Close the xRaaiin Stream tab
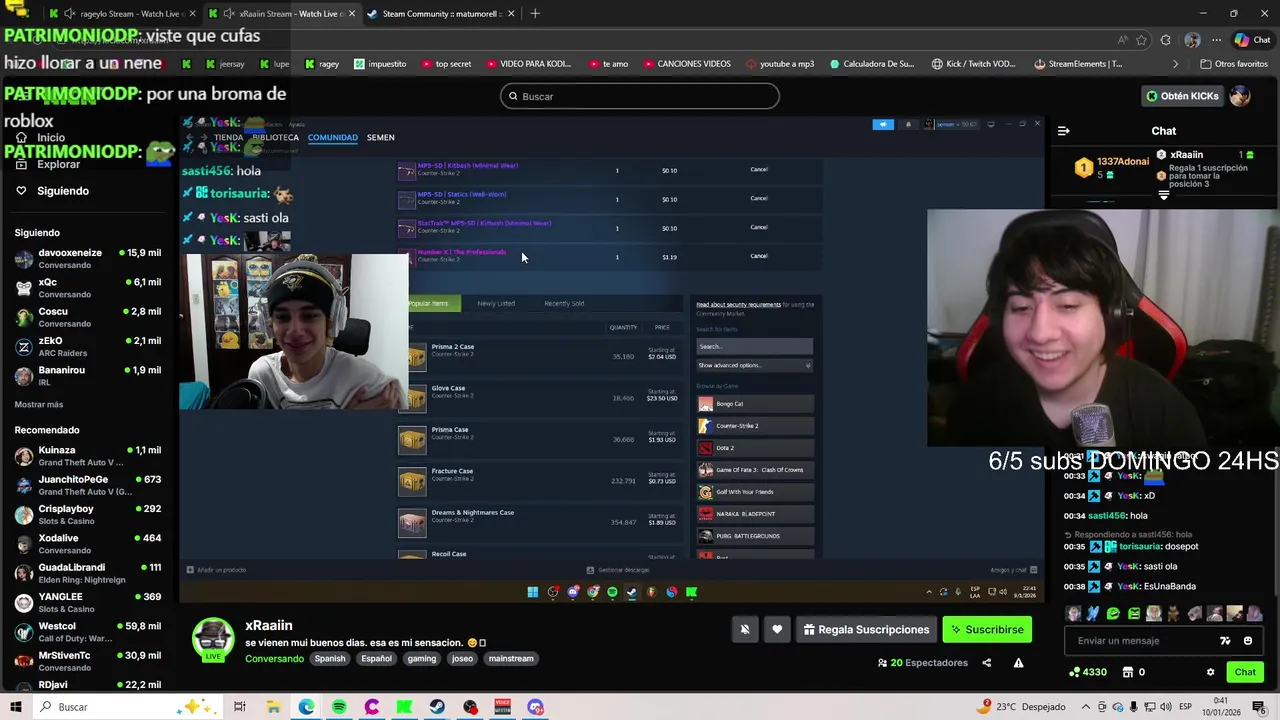 point(351,14)
